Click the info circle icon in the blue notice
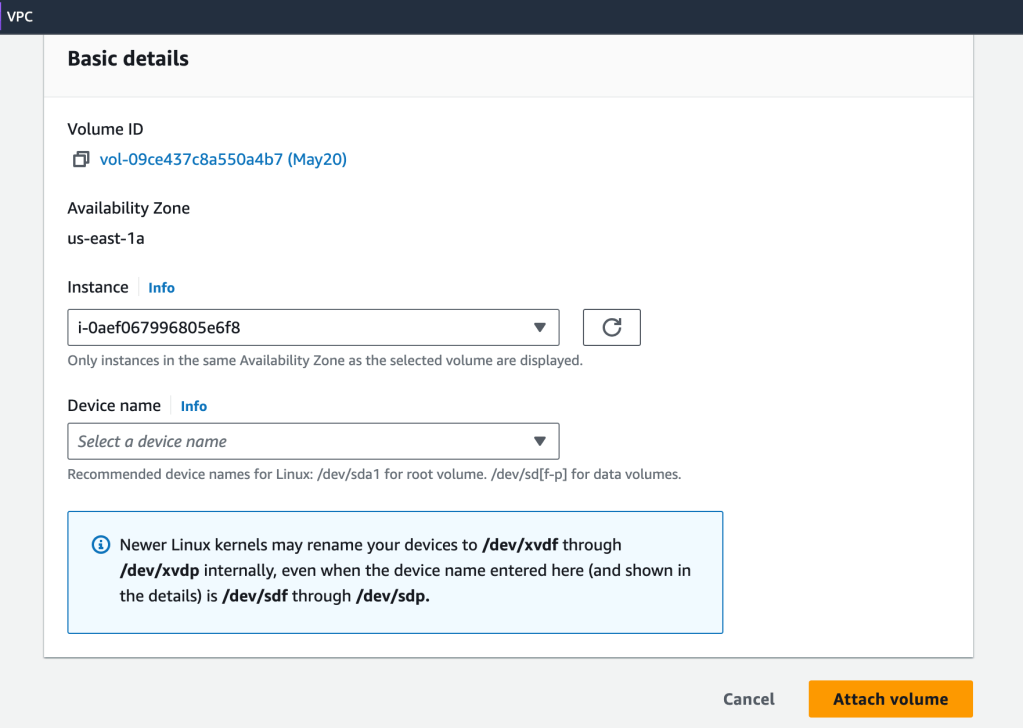Image resolution: width=1023 pixels, height=728 pixels. click(100, 545)
